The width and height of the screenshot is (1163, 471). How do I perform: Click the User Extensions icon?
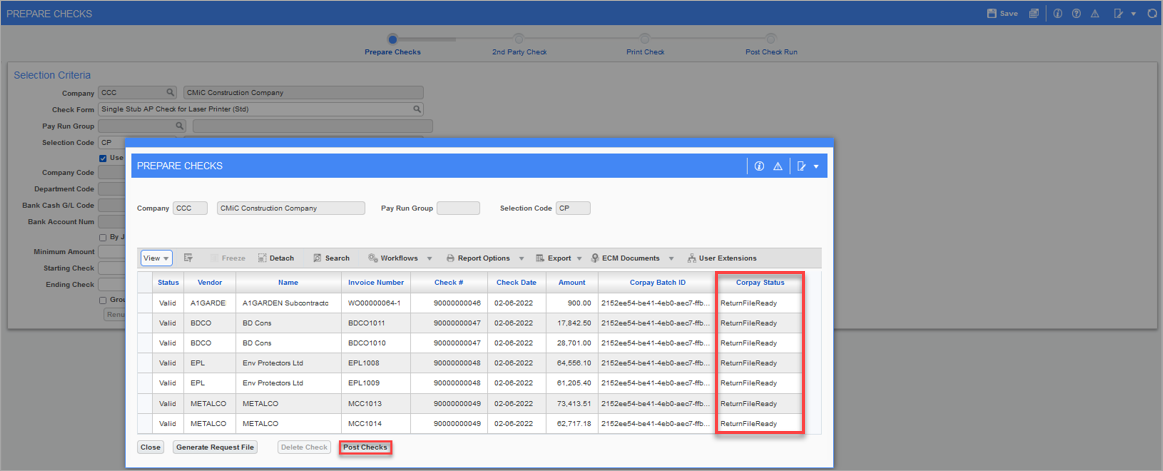click(x=693, y=258)
